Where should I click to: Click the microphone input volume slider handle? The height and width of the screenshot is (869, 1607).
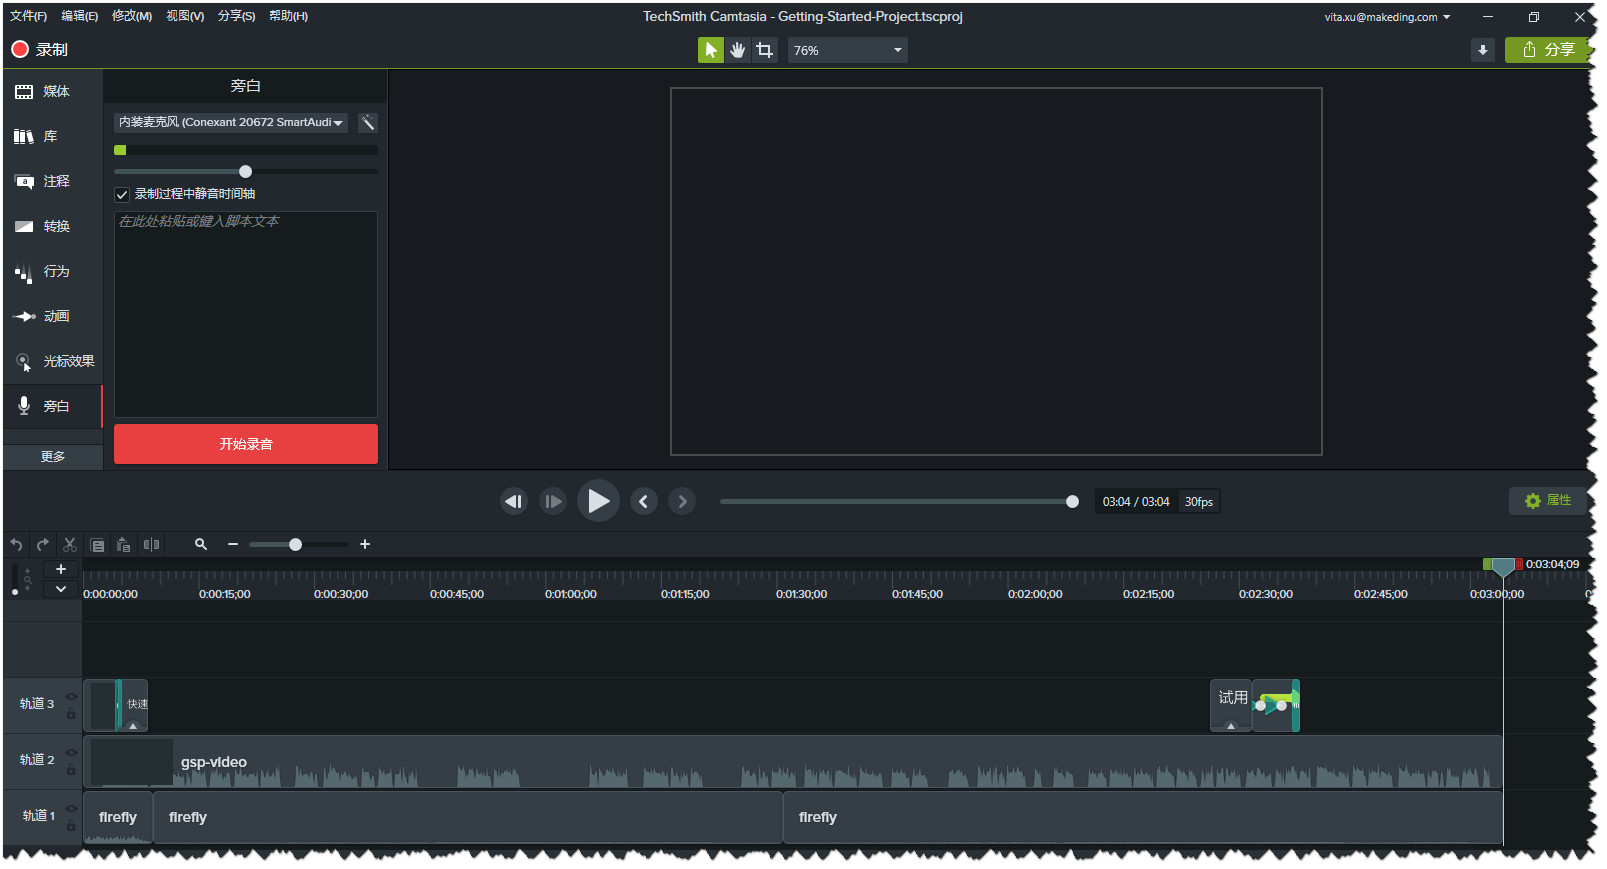pos(246,171)
